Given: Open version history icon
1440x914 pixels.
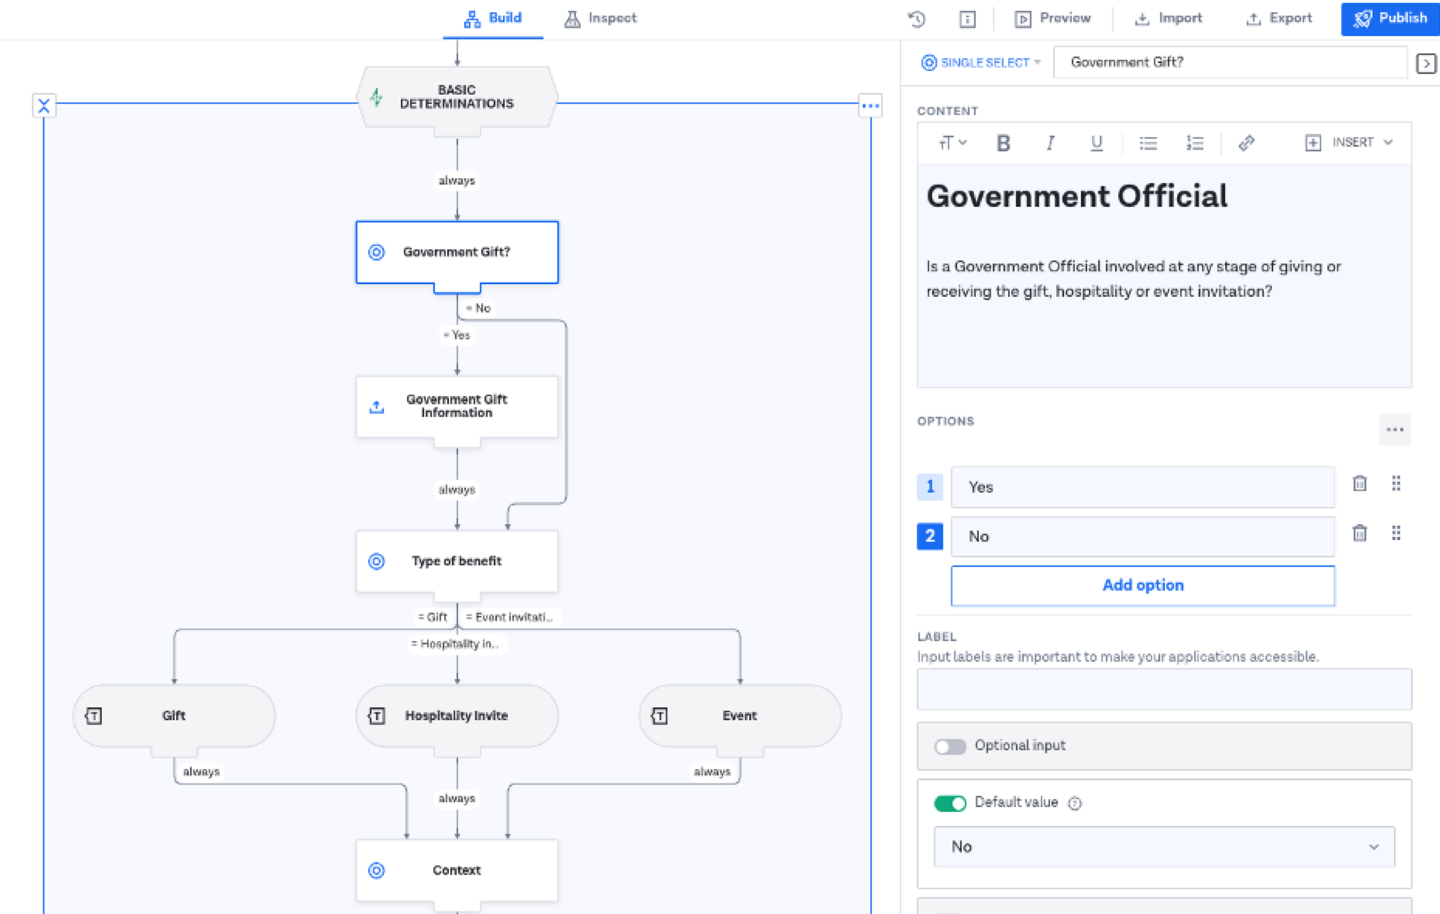Looking at the screenshot, I should pos(916,19).
